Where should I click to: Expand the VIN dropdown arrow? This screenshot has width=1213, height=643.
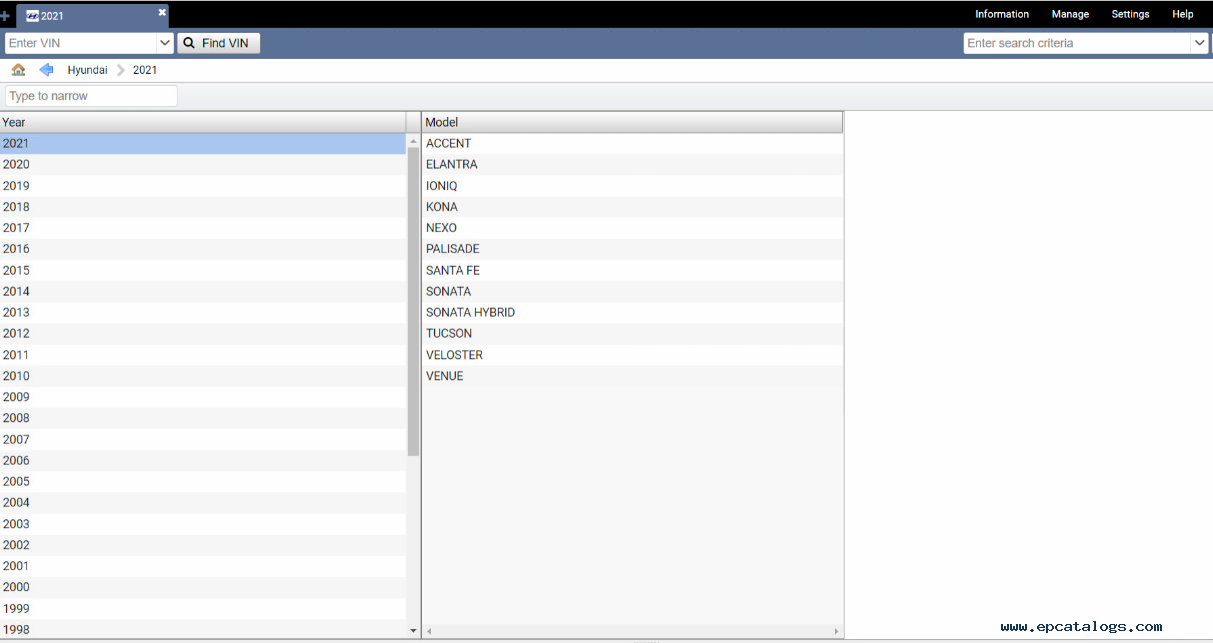pyautogui.click(x=165, y=43)
